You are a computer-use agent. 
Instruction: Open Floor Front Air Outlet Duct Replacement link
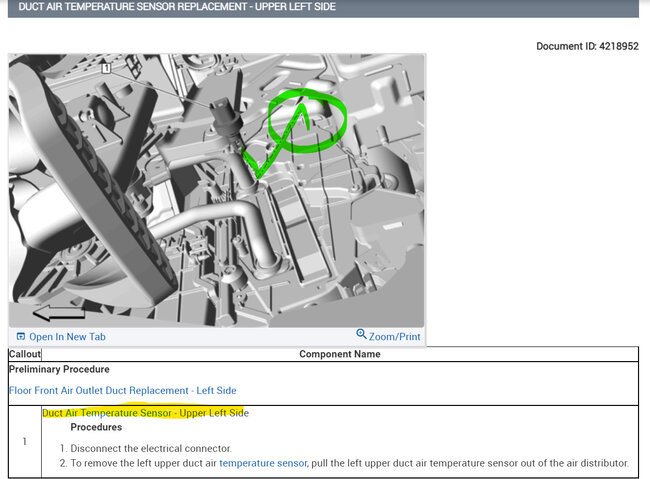(x=123, y=391)
